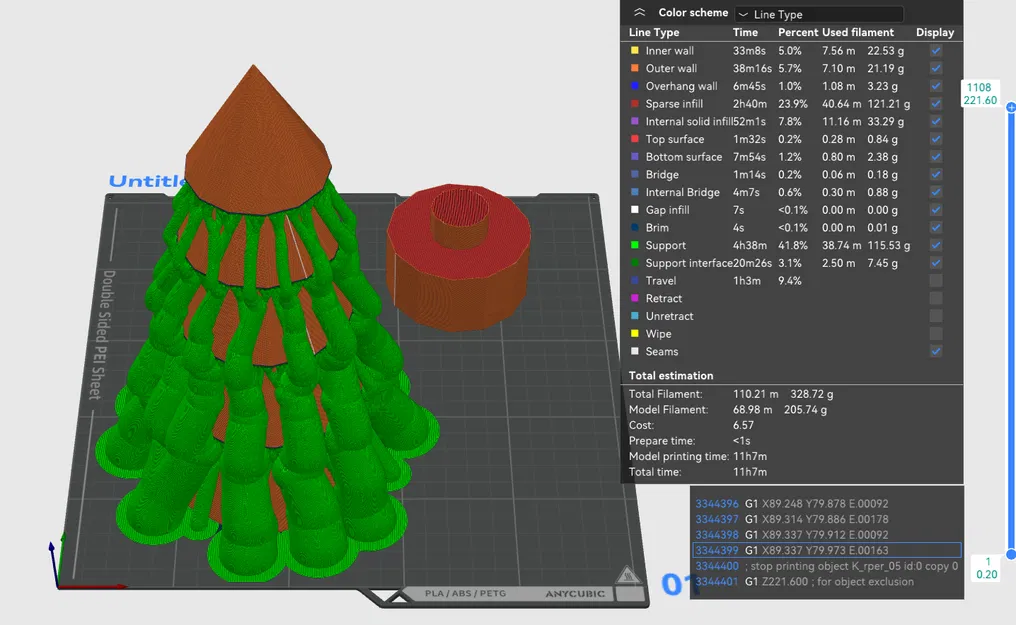Select G-code line 3344396
1016x625 pixels.
(826, 503)
